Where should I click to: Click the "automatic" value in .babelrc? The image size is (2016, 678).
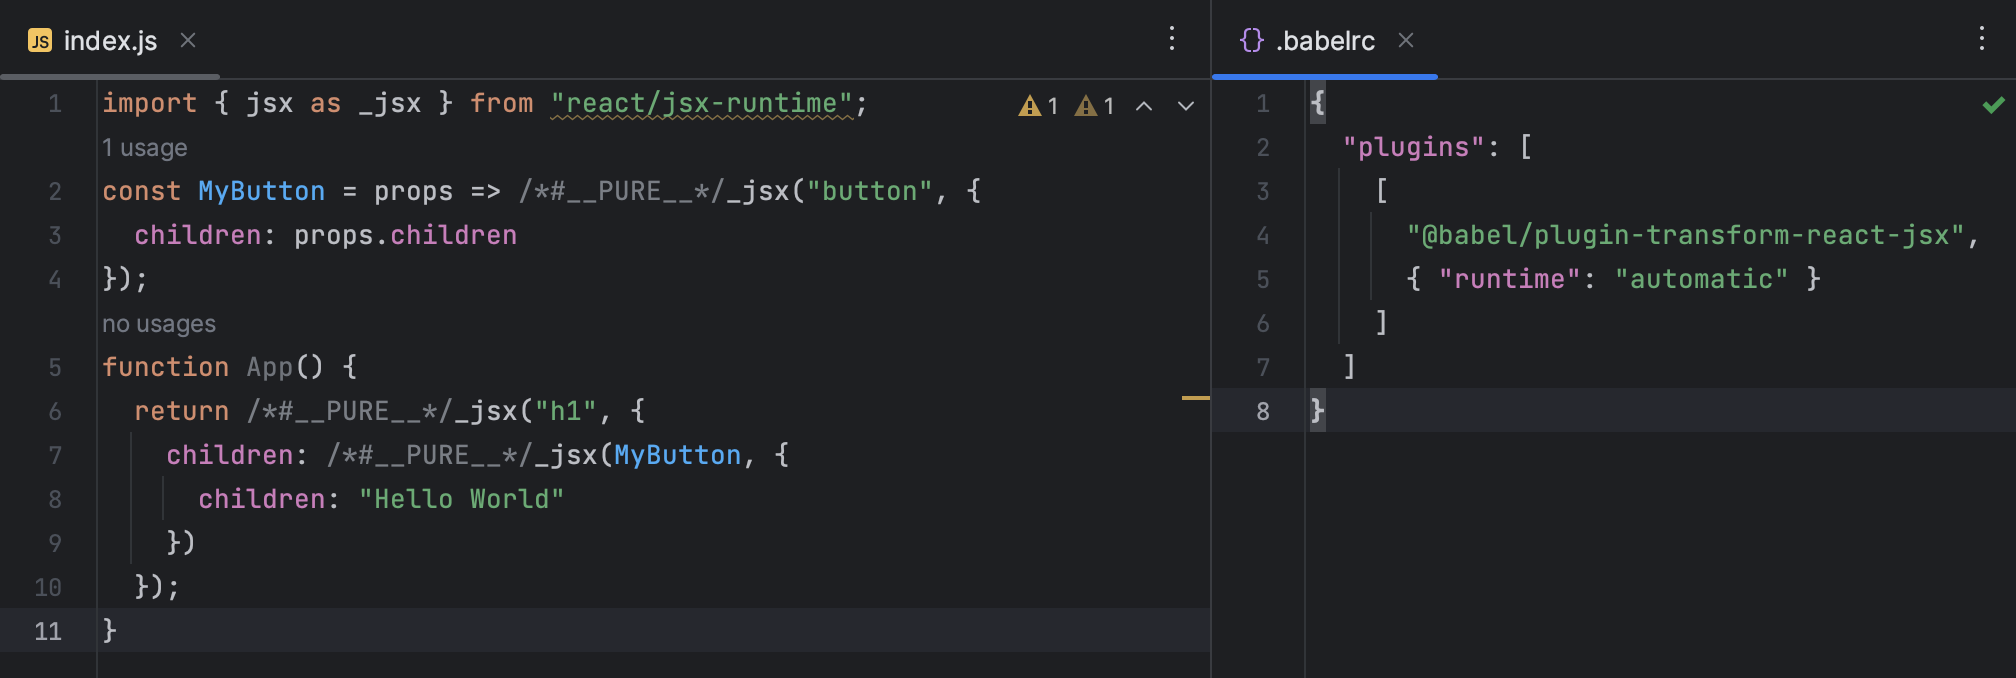tap(1701, 279)
